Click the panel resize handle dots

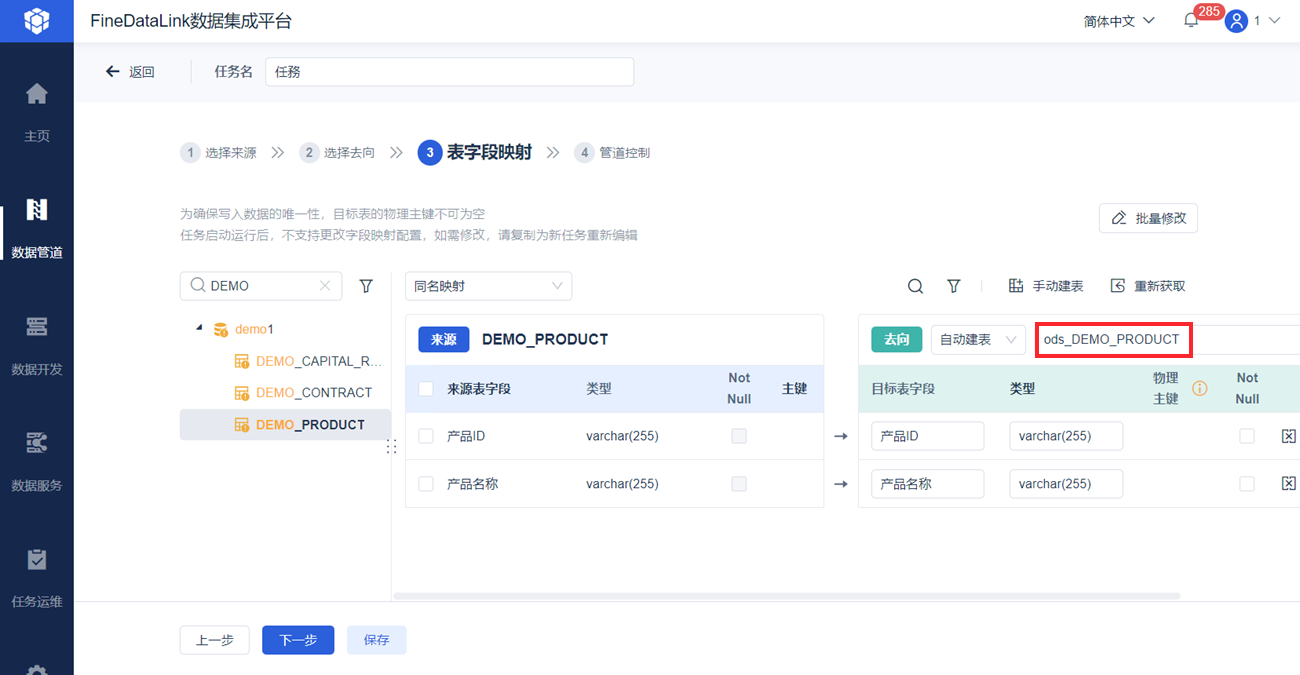391,447
